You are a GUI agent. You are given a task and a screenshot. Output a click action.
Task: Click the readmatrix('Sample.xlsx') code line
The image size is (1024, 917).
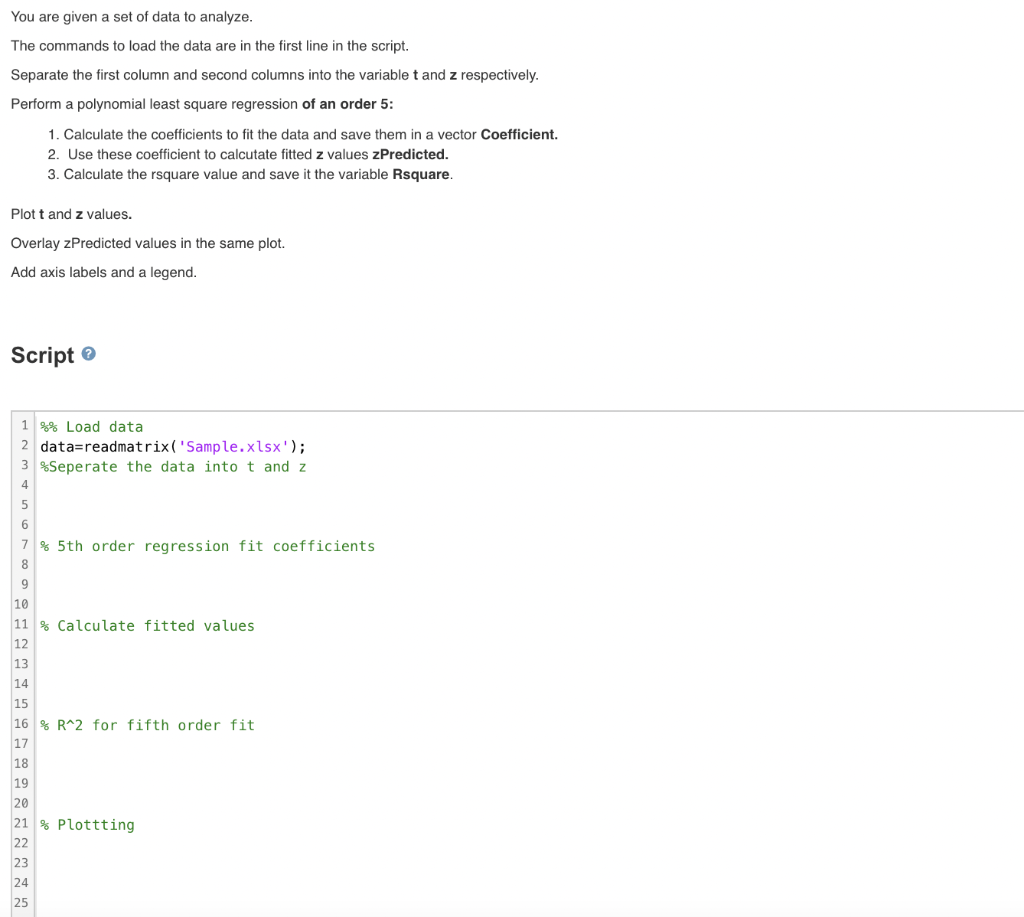[173, 447]
